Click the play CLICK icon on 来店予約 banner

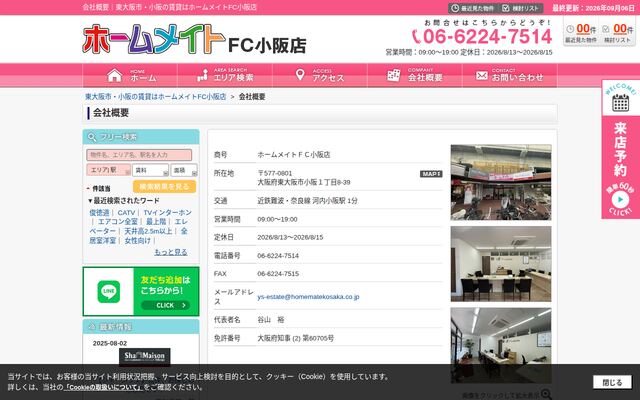[620, 200]
